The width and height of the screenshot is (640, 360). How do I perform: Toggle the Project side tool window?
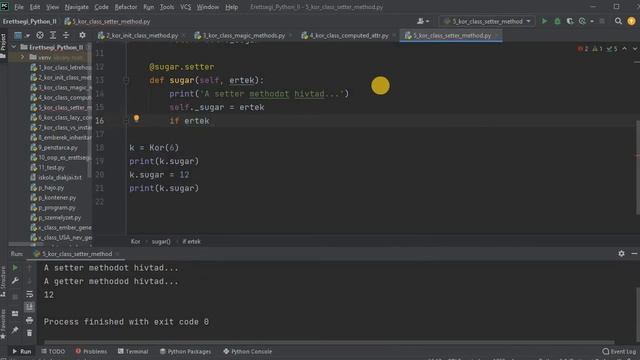coord(3,45)
